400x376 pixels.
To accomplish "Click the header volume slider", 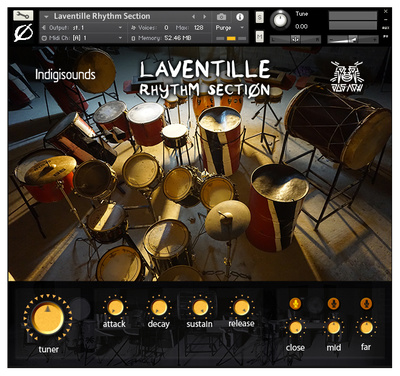I will point(353,39).
